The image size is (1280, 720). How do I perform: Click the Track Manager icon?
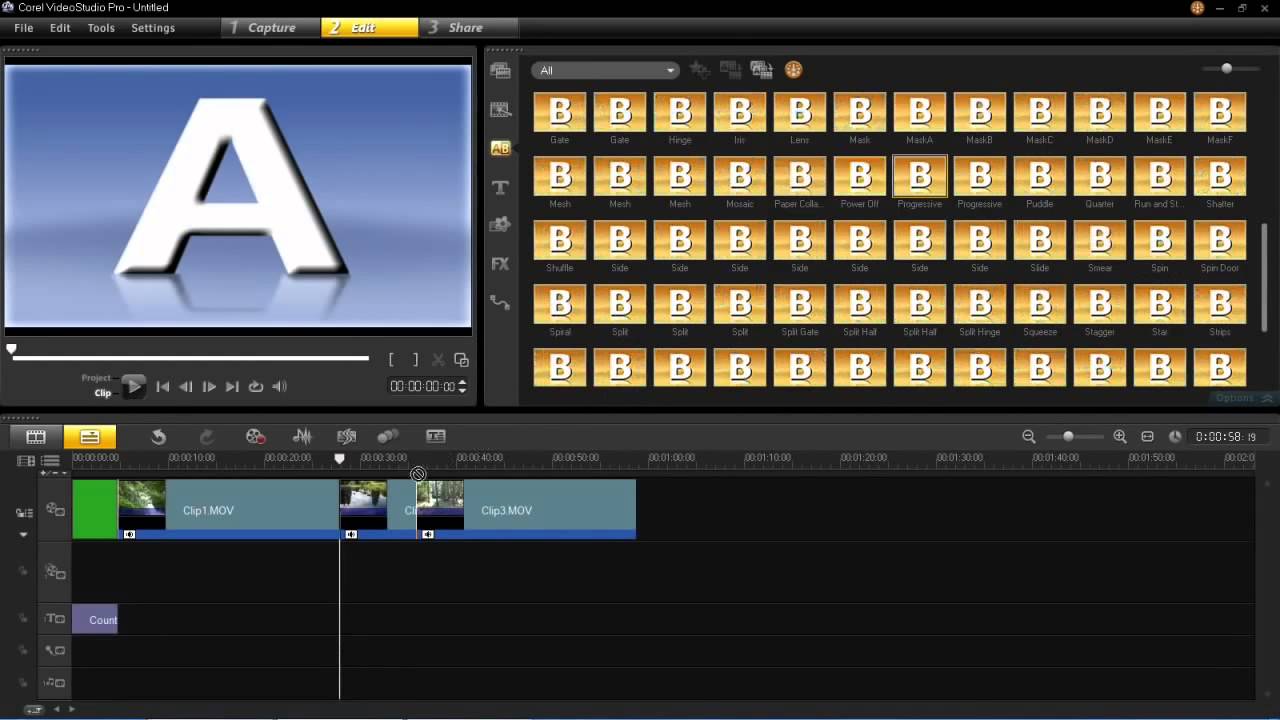[x=50, y=460]
